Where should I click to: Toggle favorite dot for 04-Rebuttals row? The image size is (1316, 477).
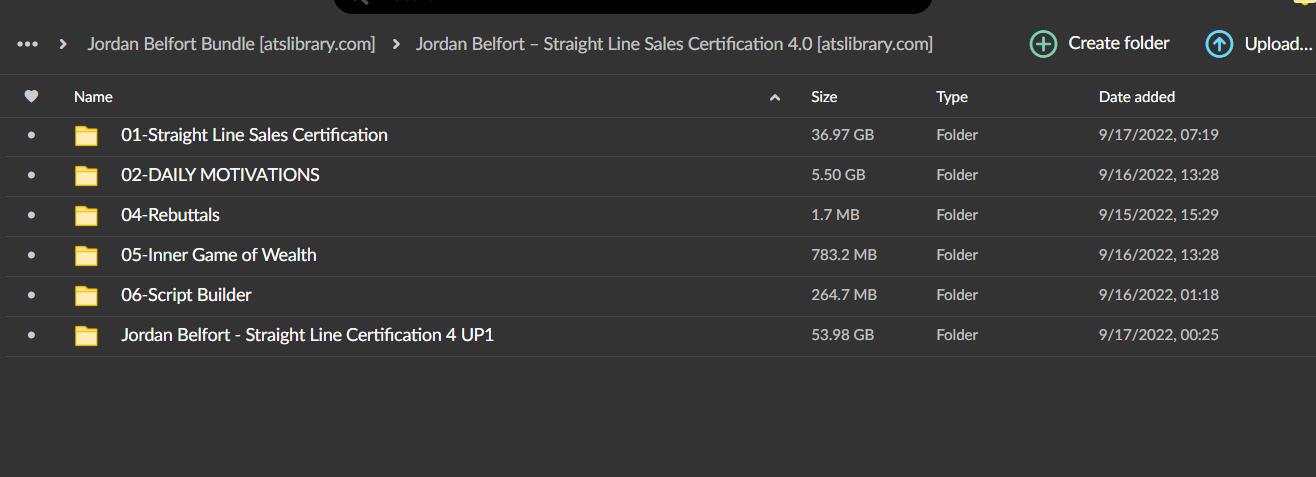pyautogui.click(x=31, y=215)
